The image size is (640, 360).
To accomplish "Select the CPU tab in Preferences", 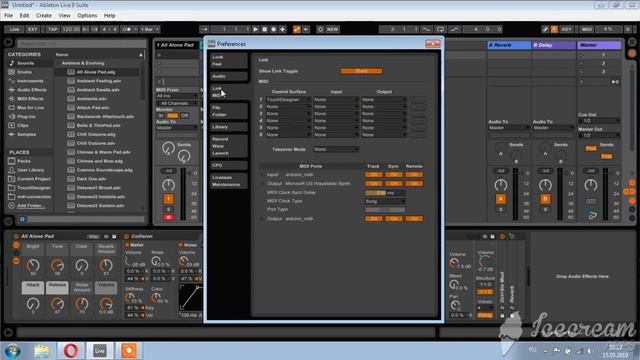I will (x=229, y=165).
